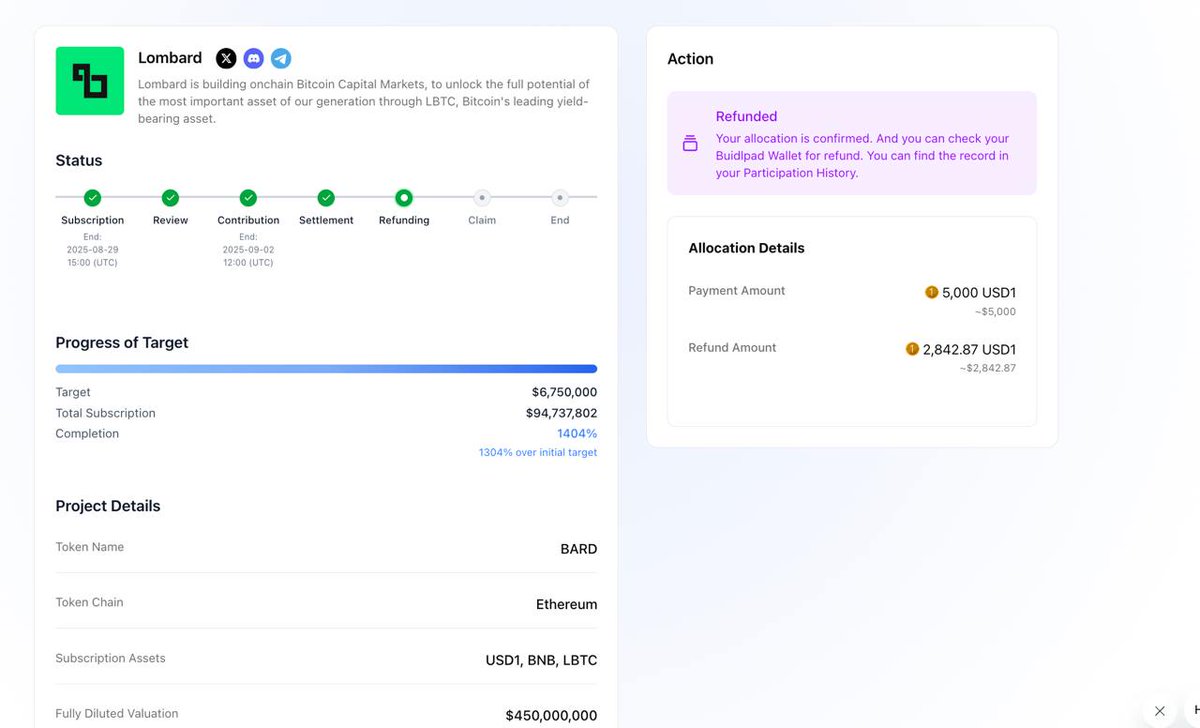The image size is (1200, 728).
Task: Click the active Refunding step marker
Action: tap(404, 198)
